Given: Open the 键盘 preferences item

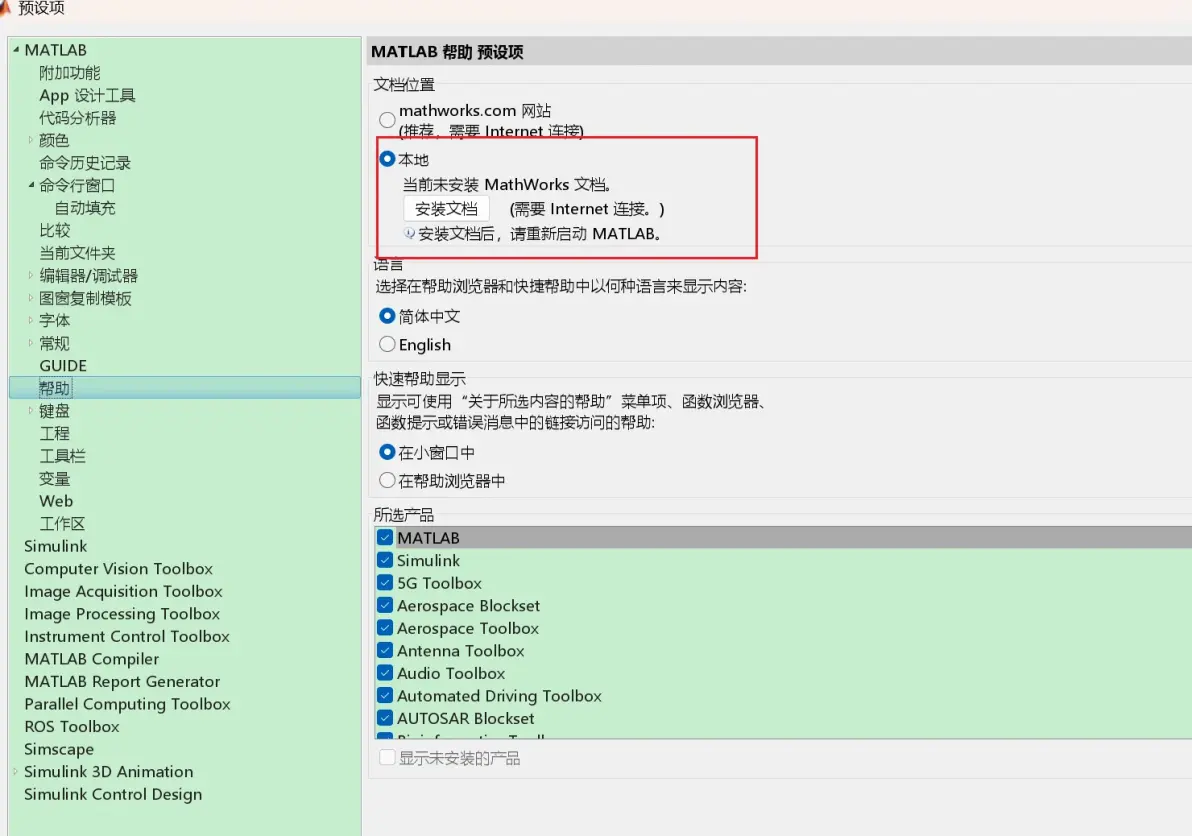Looking at the screenshot, I should click(54, 411).
